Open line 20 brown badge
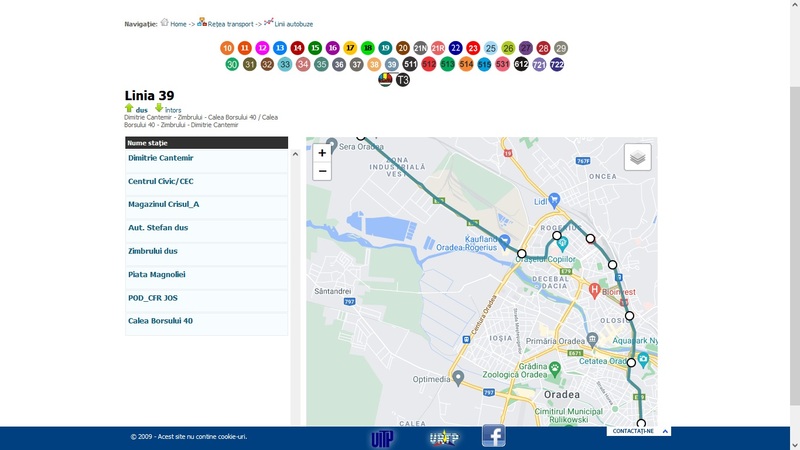The image size is (800, 450). [403, 48]
